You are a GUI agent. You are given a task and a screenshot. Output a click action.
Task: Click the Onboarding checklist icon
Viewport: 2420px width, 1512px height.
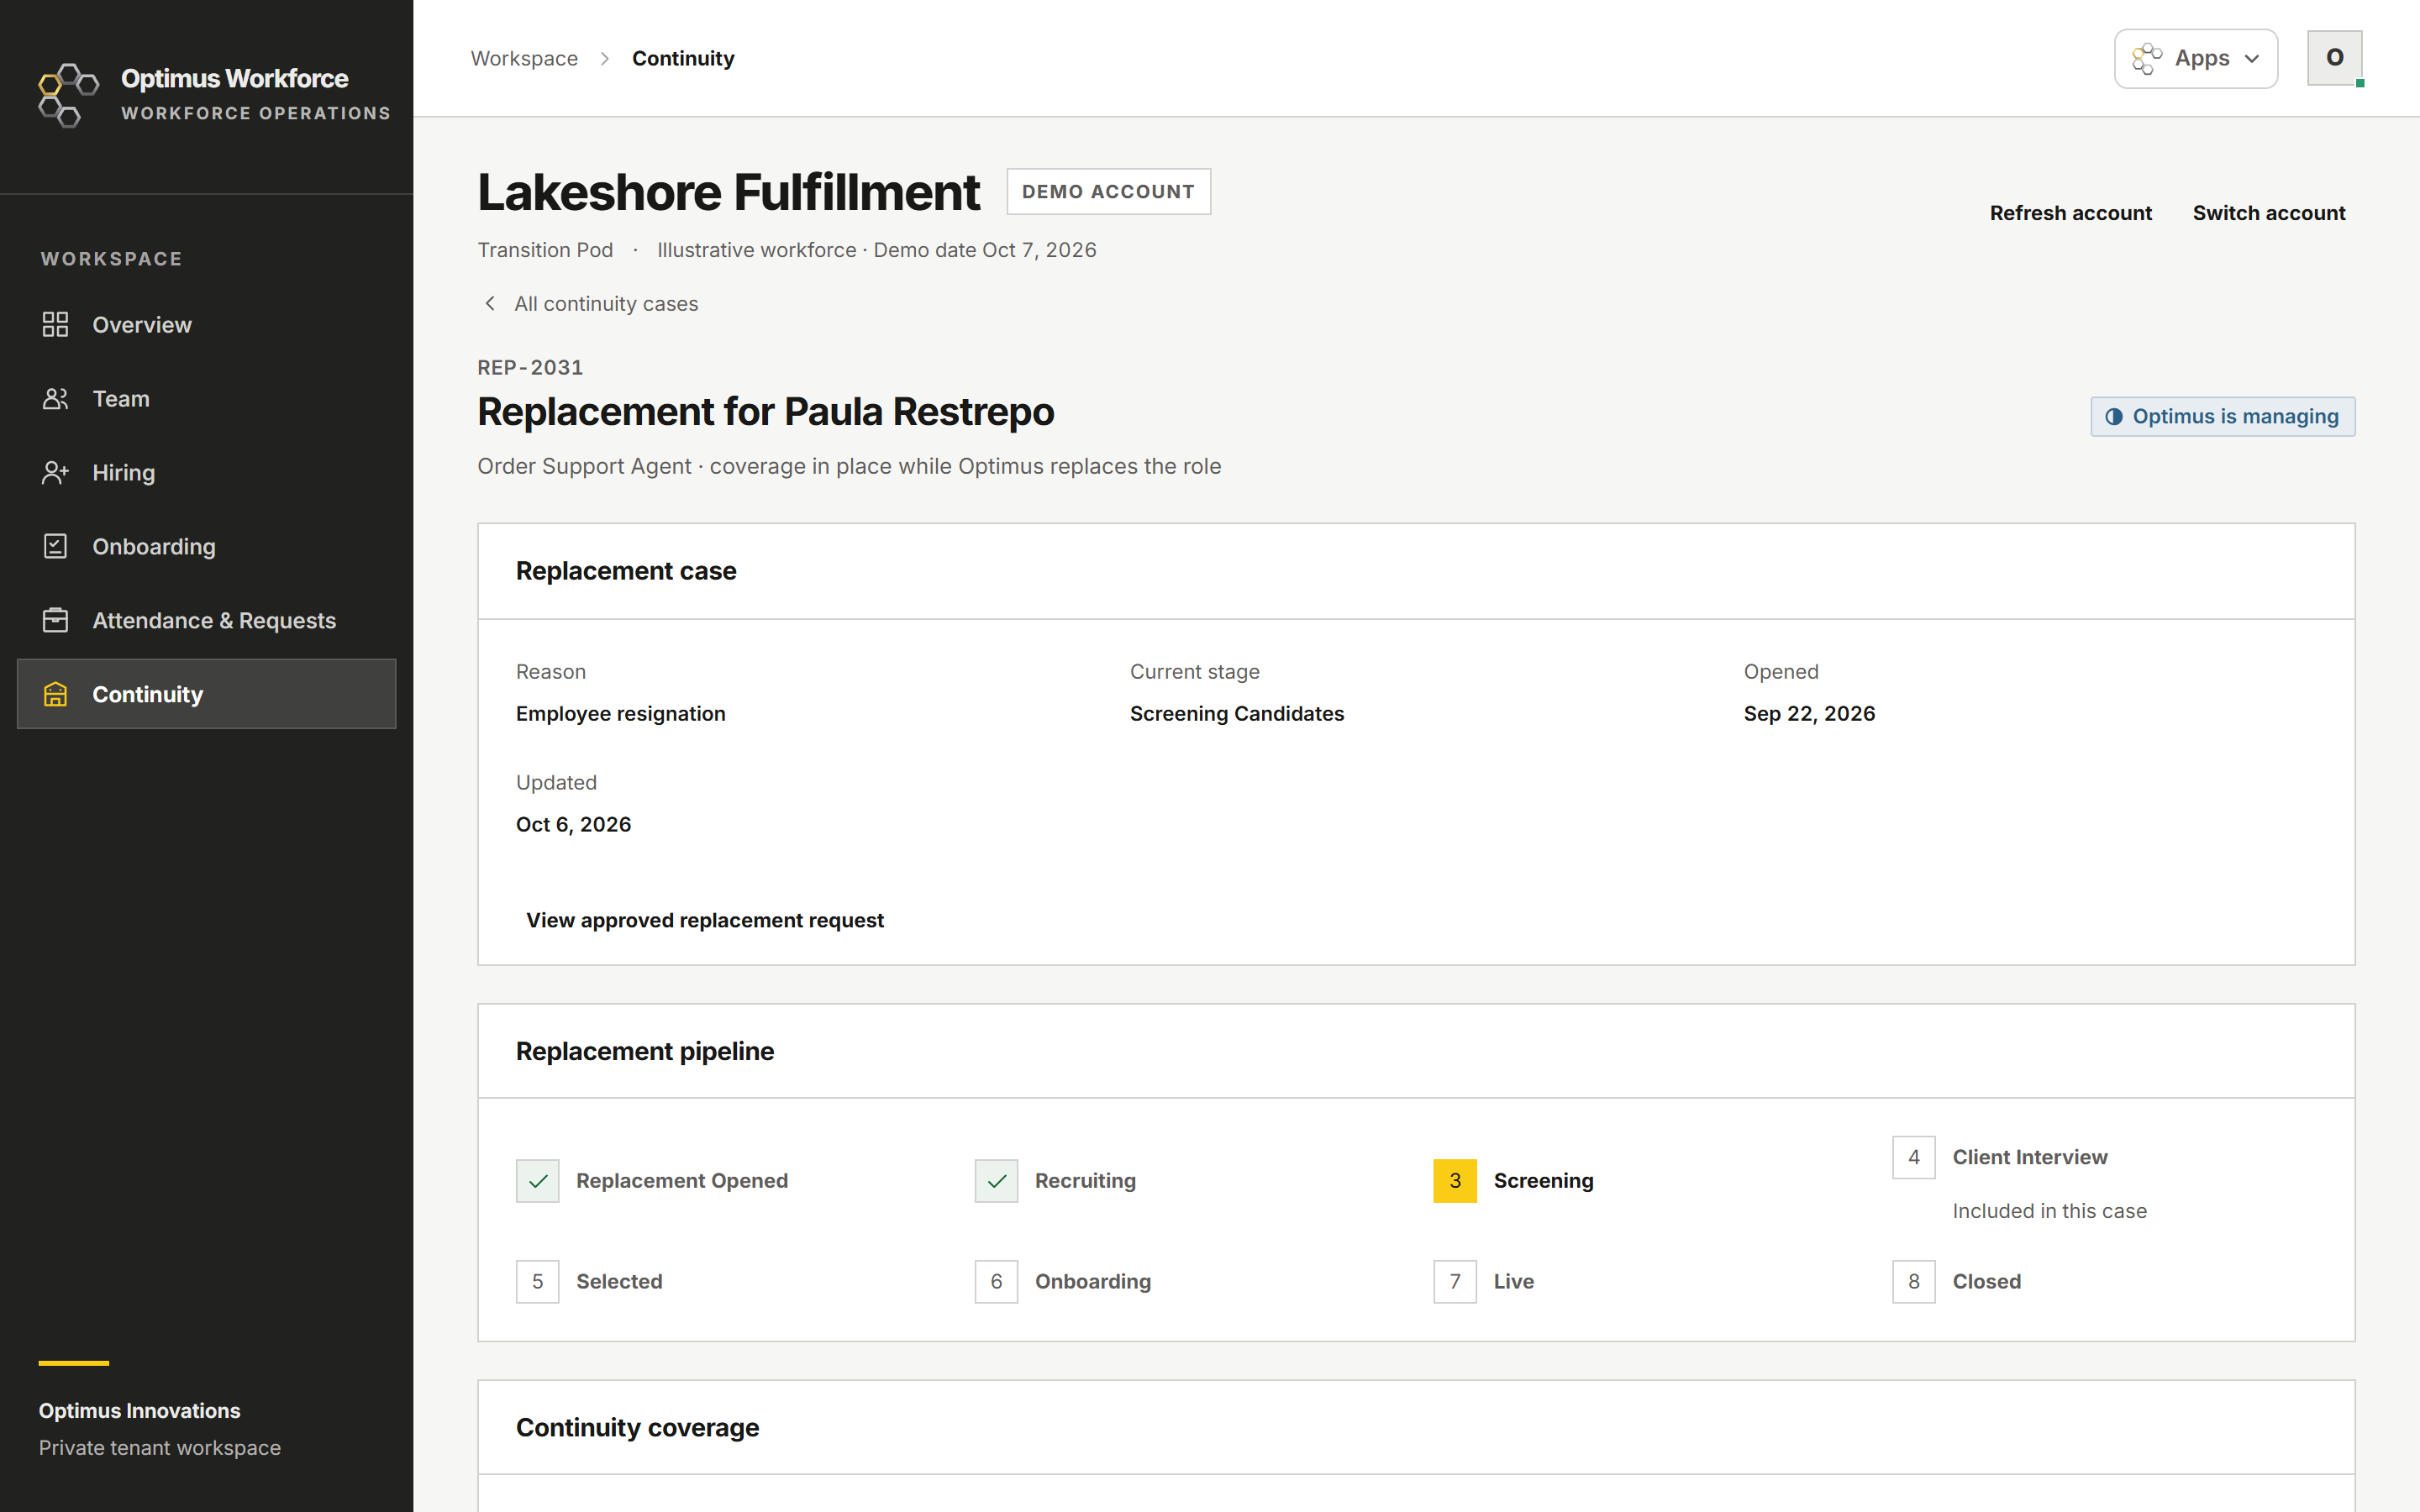[55, 546]
